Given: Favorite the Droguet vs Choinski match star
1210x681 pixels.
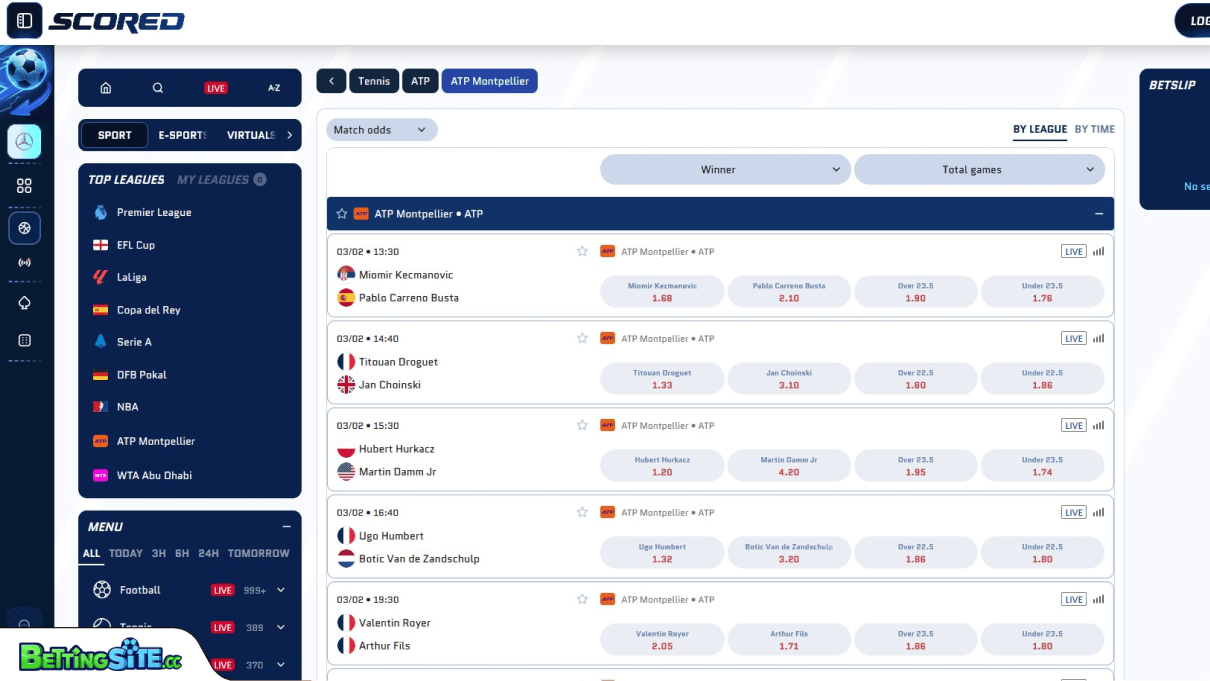Looking at the screenshot, I should 582,338.
